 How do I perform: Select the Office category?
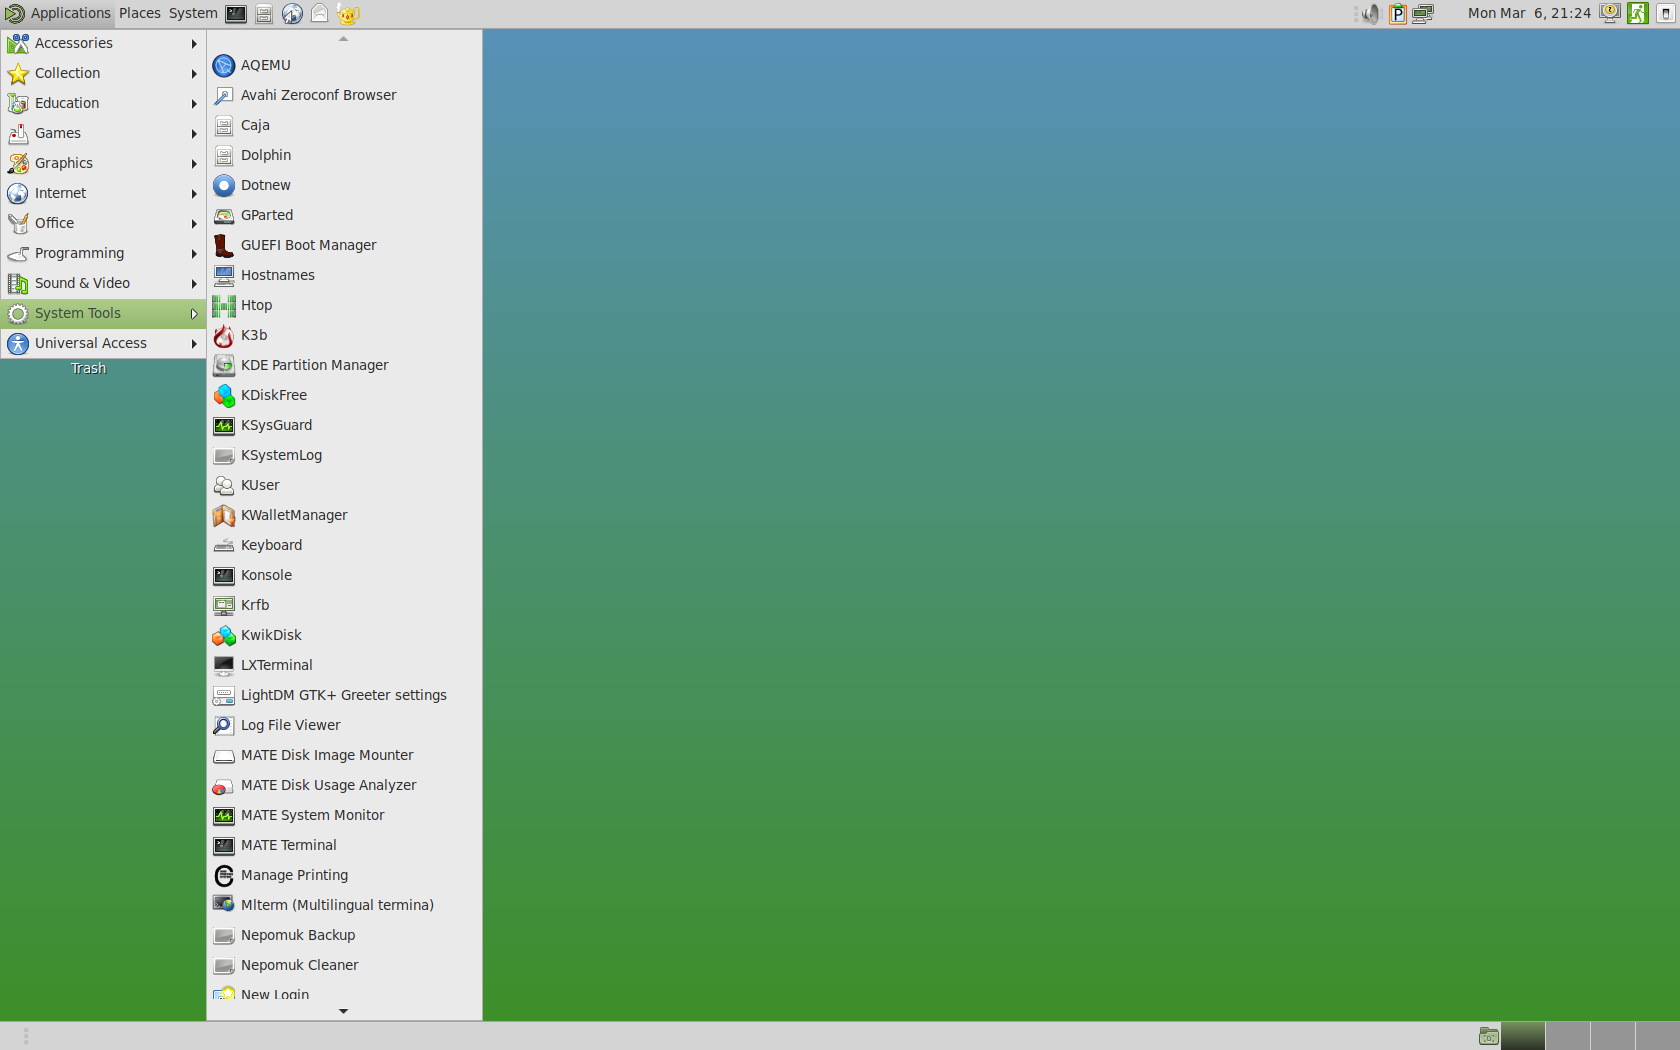coord(103,223)
